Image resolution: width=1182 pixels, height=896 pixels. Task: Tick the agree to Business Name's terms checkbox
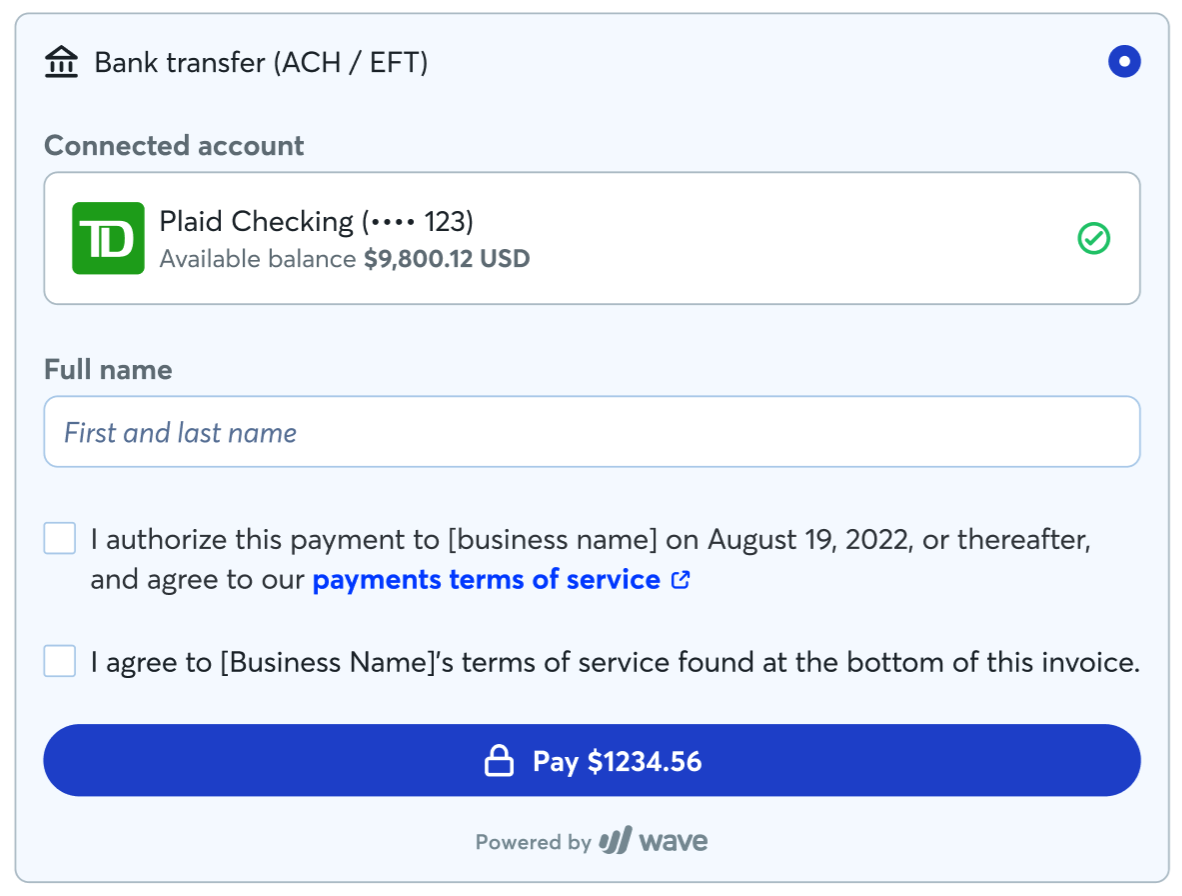tap(60, 661)
